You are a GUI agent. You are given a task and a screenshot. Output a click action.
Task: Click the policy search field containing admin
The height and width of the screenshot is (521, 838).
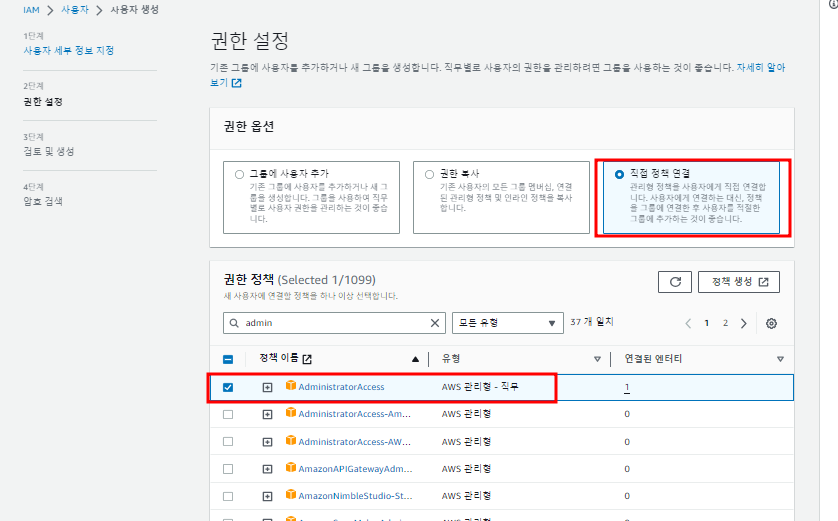(x=334, y=323)
